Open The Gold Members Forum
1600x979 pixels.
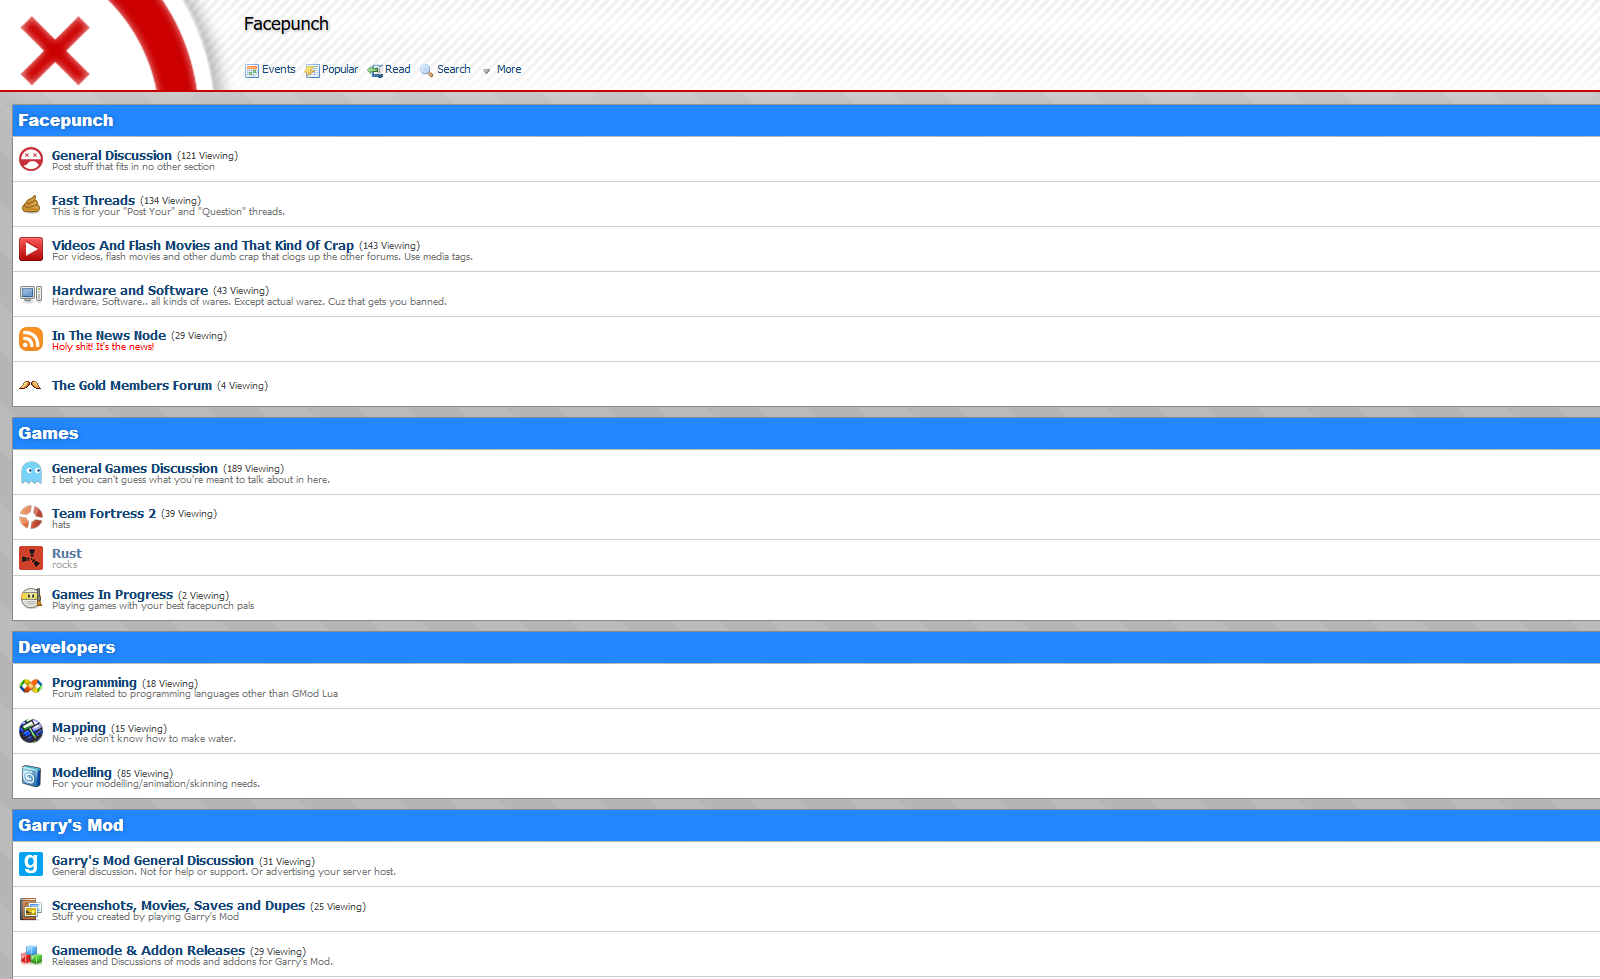pos(132,385)
